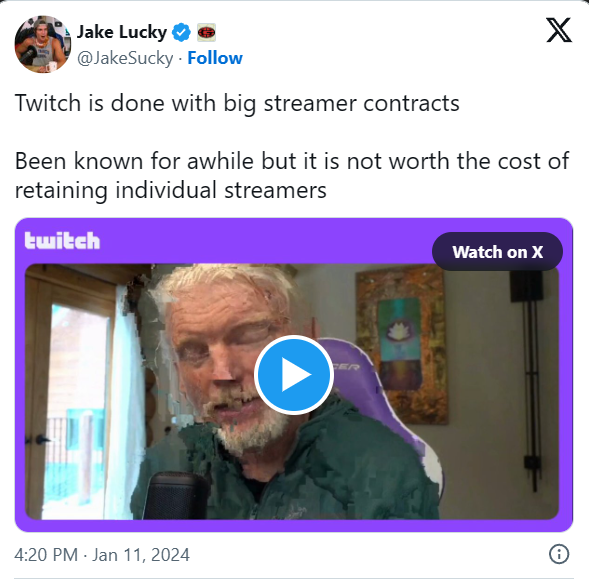
Task: Open the X logo in top corner
Action: point(559,30)
